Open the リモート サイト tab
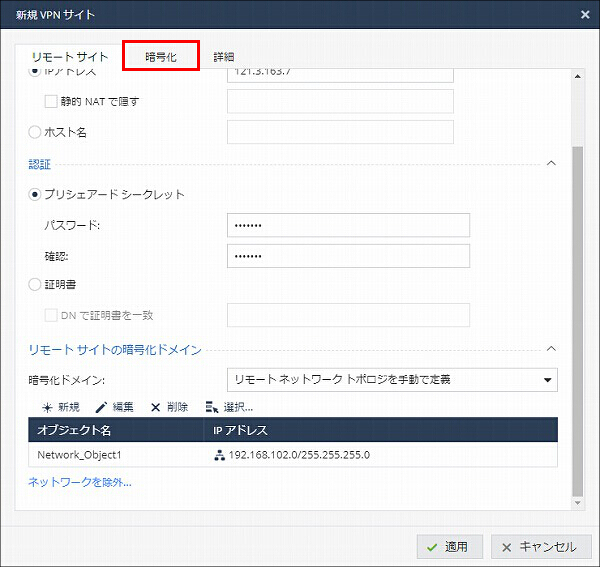Viewport: 600px width, 567px height. (70, 57)
